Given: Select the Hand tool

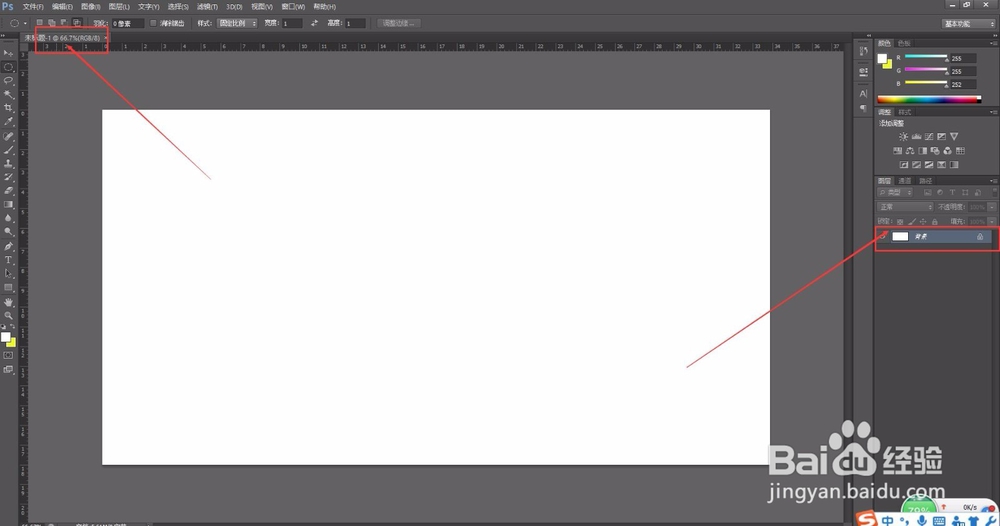Looking at the screenshot, I should [8, 302].
